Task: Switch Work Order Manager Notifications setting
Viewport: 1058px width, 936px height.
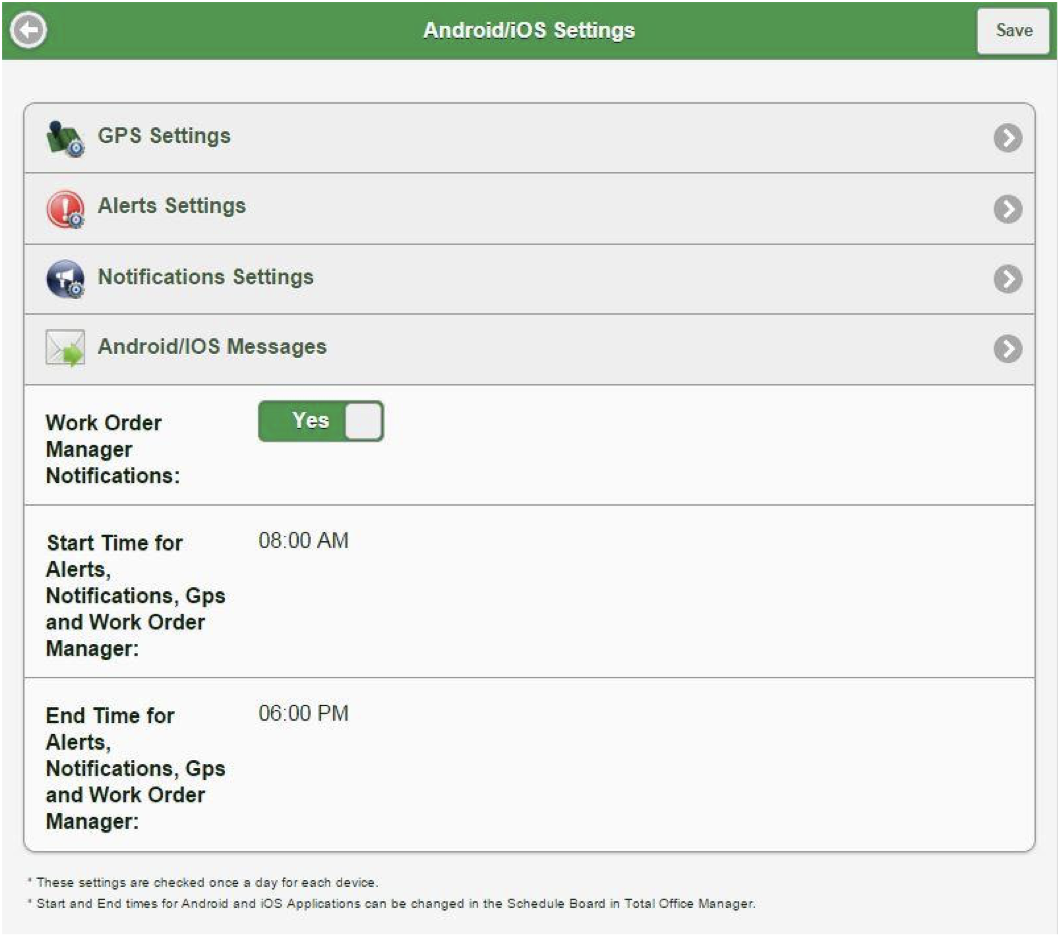Action: tap(320, 420)
